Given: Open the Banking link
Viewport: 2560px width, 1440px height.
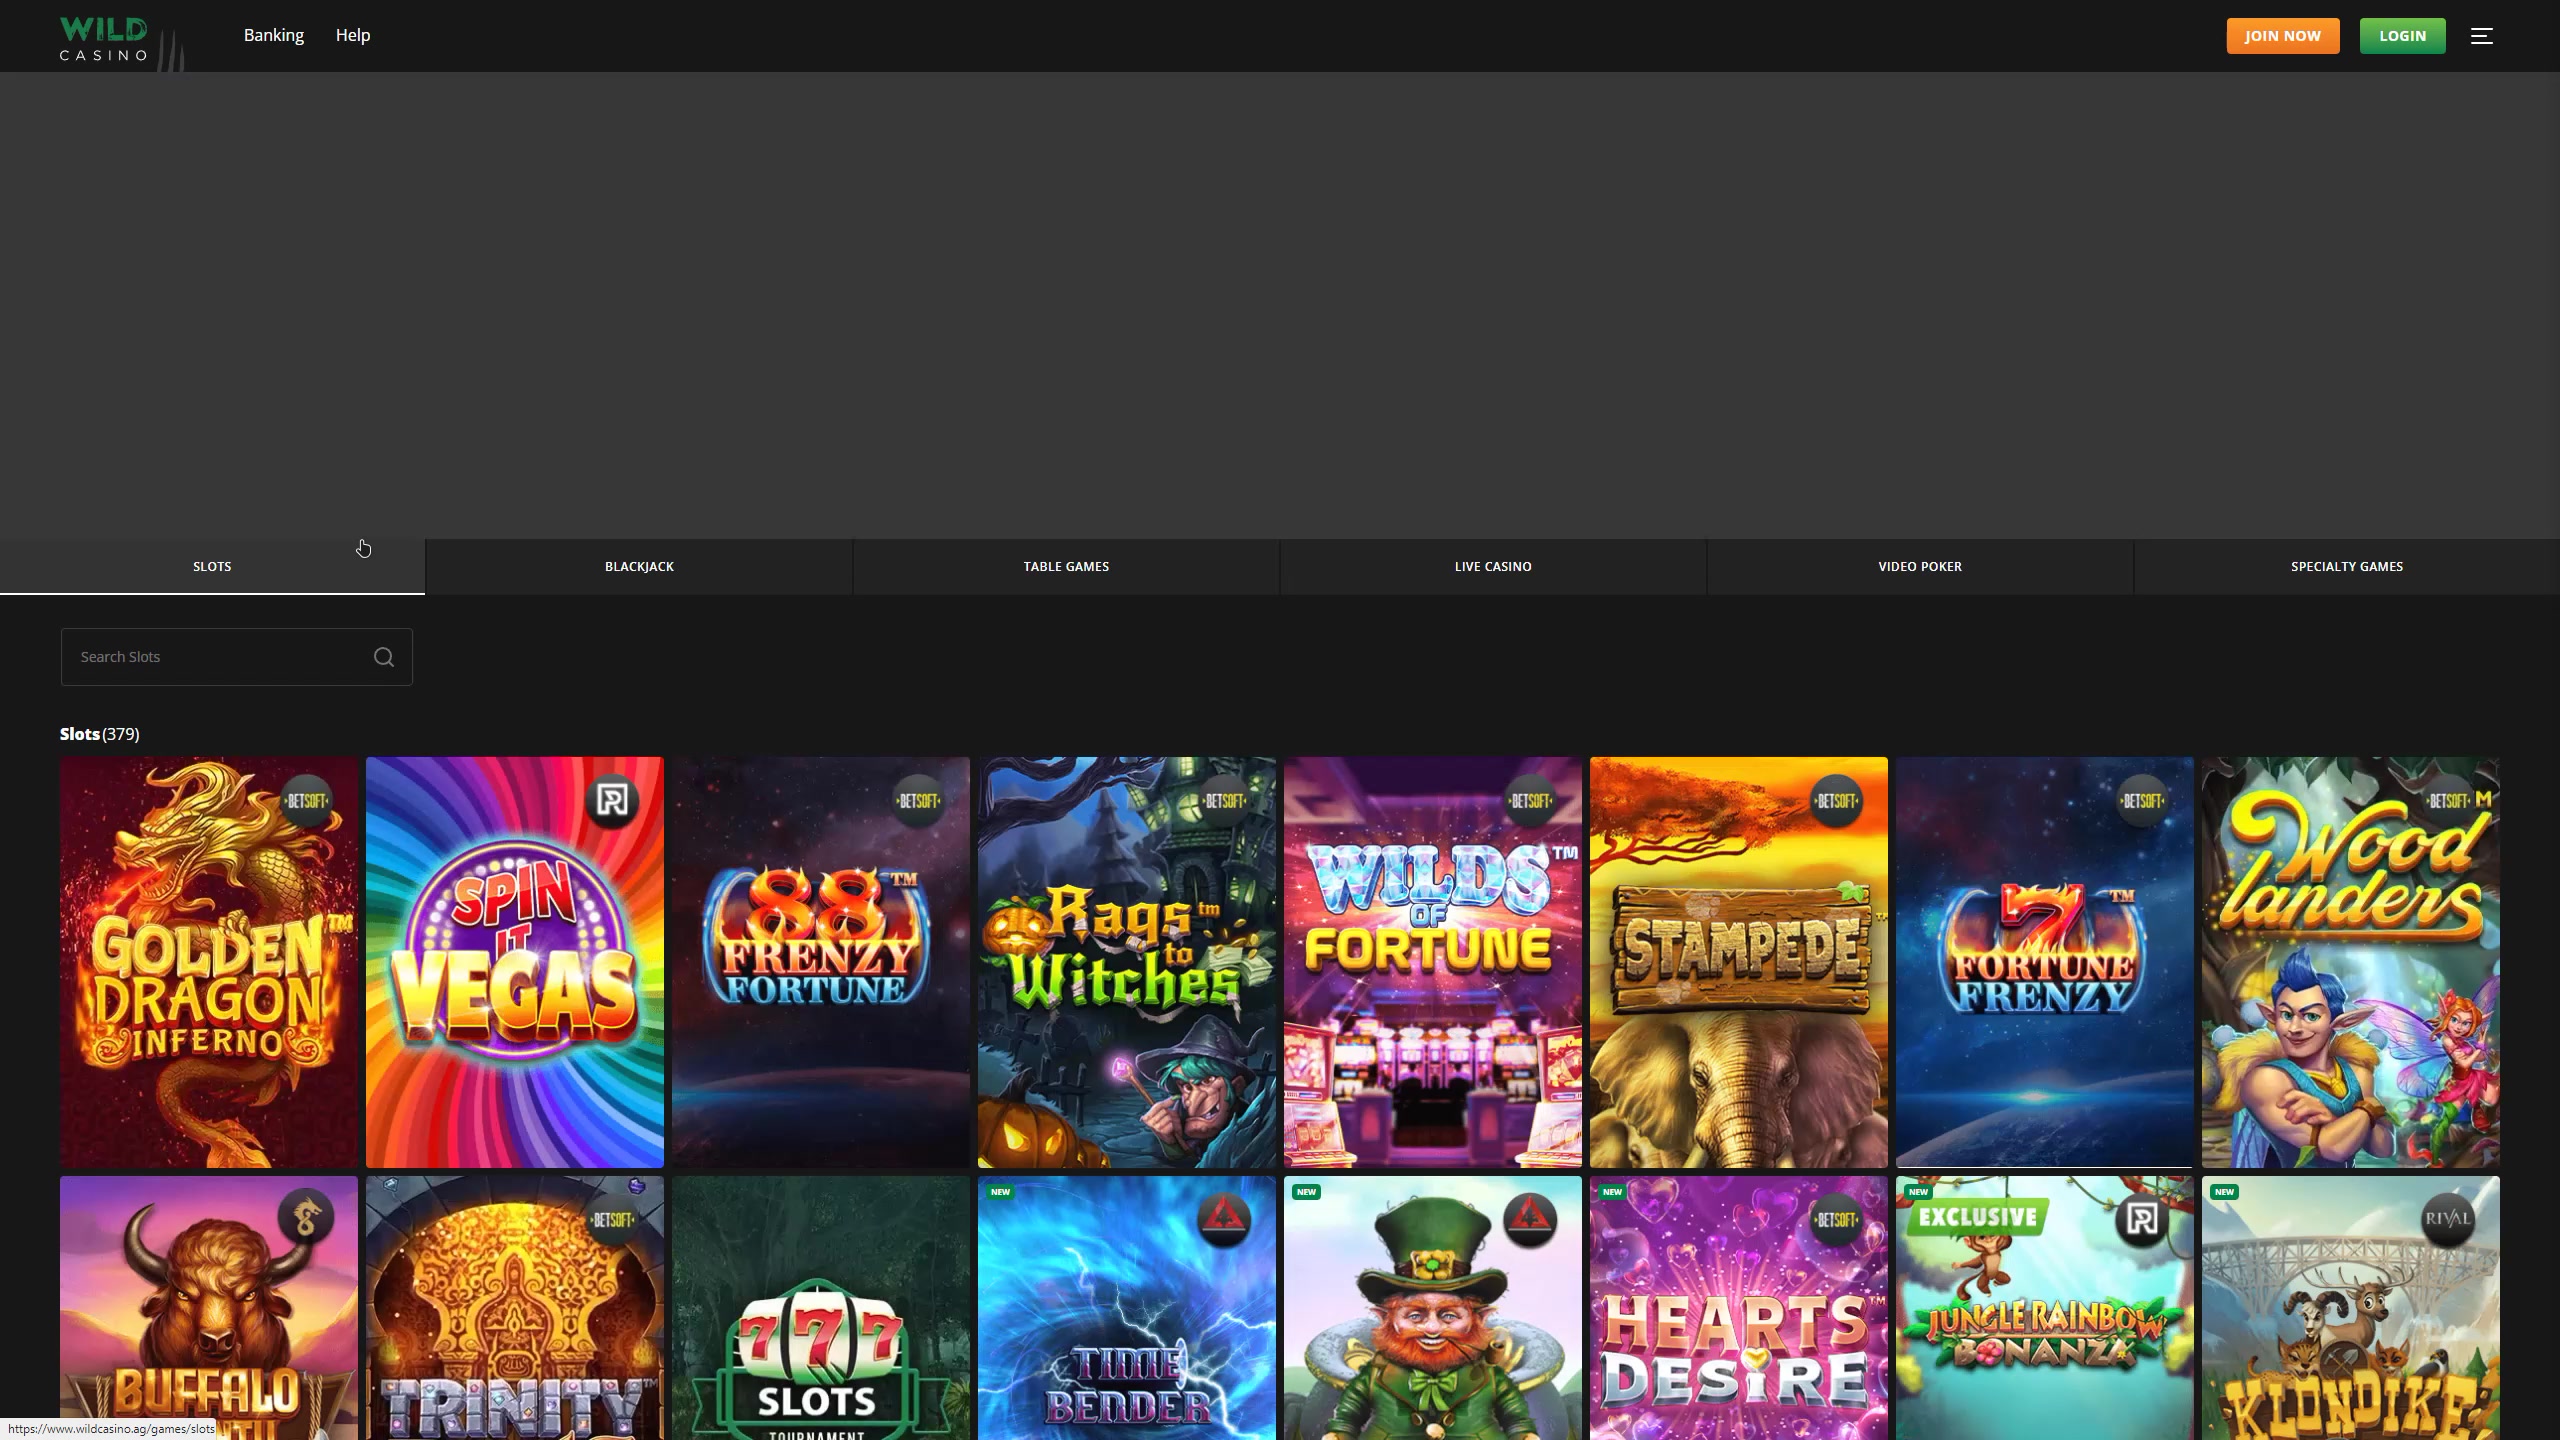Looking at the screenshot, I should point(274,35).
